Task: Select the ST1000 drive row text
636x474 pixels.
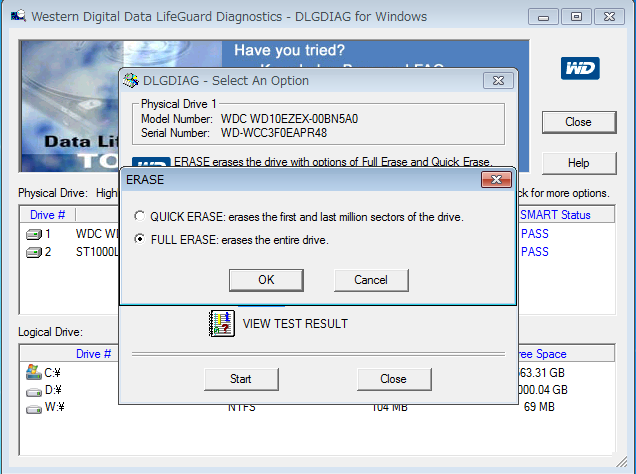Action: [97, 252]
